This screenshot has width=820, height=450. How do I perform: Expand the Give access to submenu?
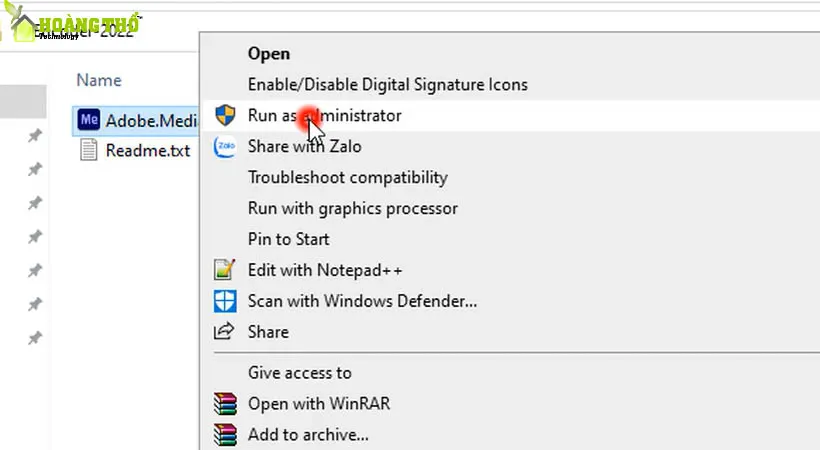(299, 373)
